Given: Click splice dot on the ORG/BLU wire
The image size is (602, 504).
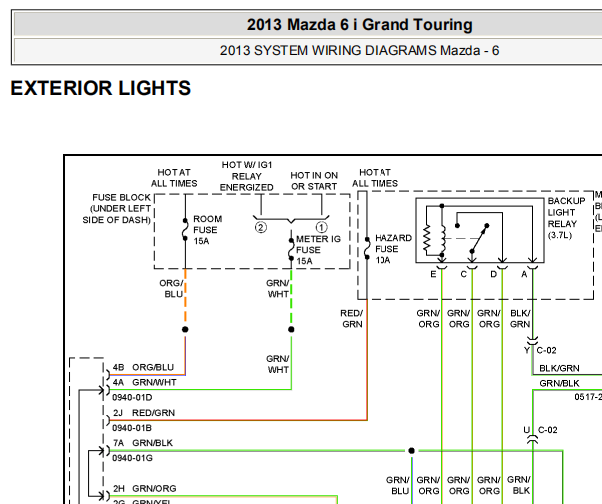Looking at the screenshot, I should [185, 329].
